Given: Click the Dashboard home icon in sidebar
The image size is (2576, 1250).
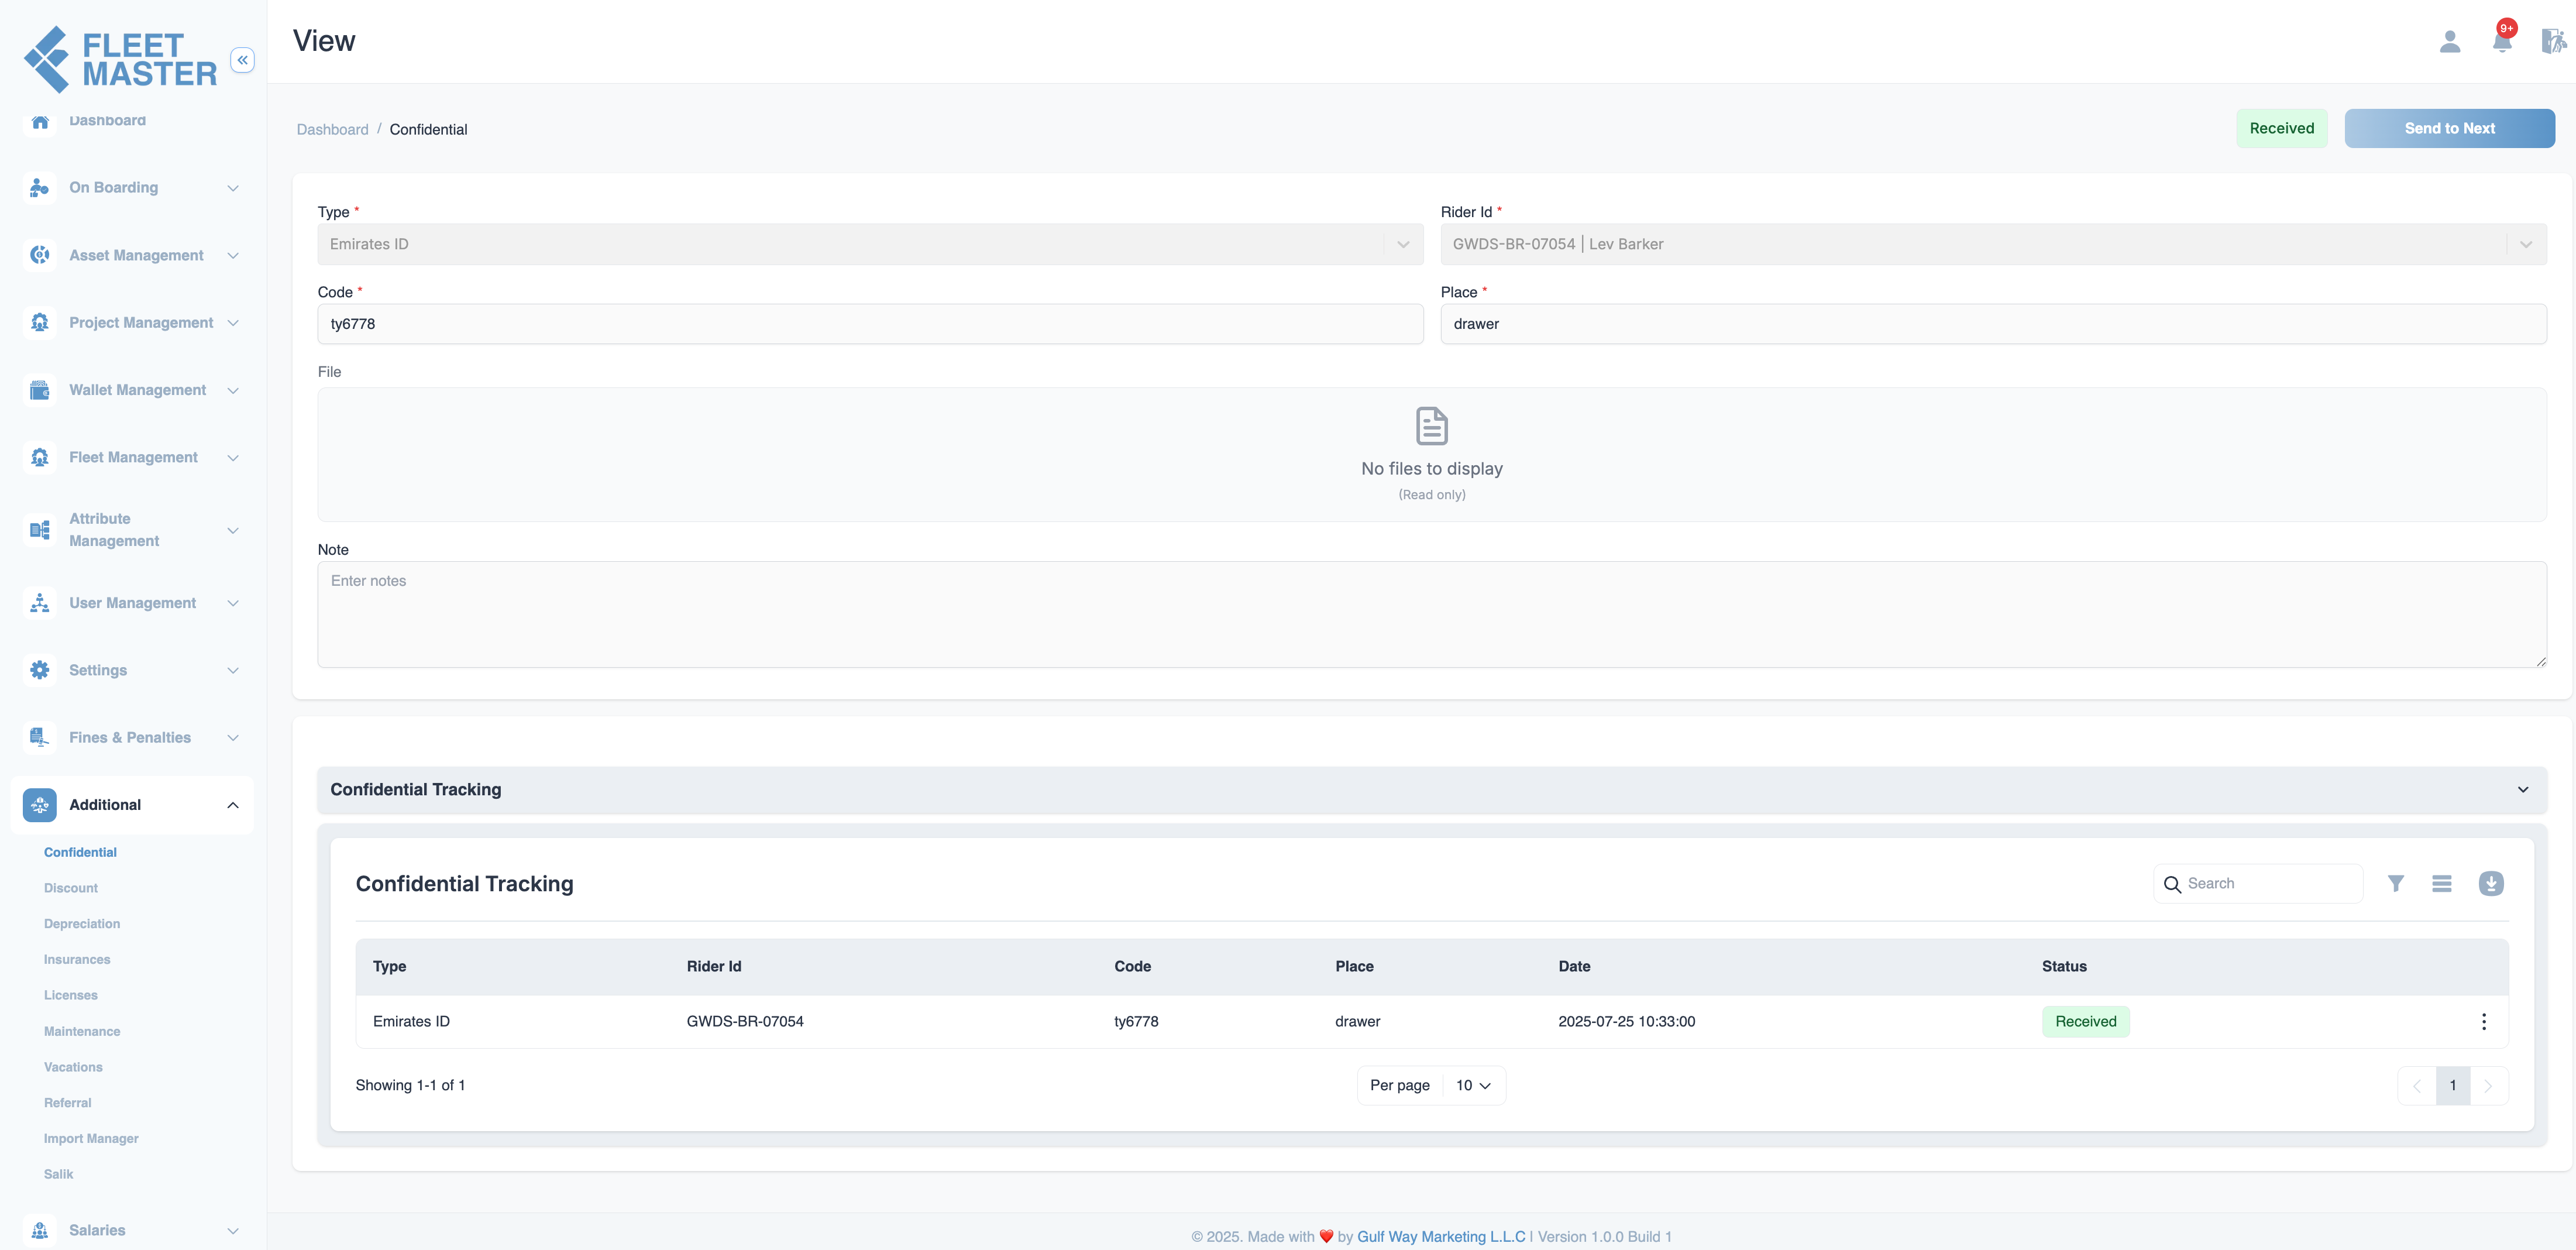Looking at the screenshot, I should pyautogui.click(x=40, y=121).
